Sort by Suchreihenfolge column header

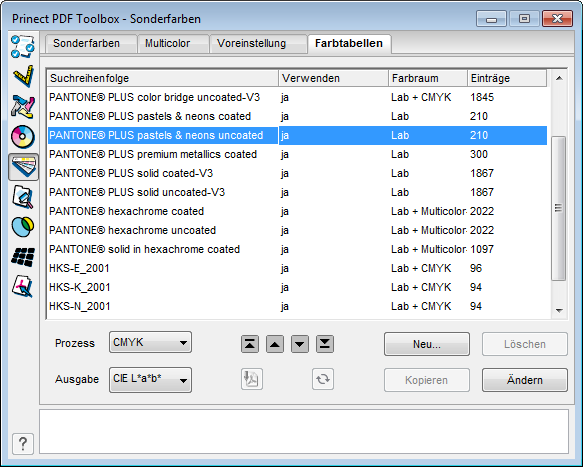[162, 78]
